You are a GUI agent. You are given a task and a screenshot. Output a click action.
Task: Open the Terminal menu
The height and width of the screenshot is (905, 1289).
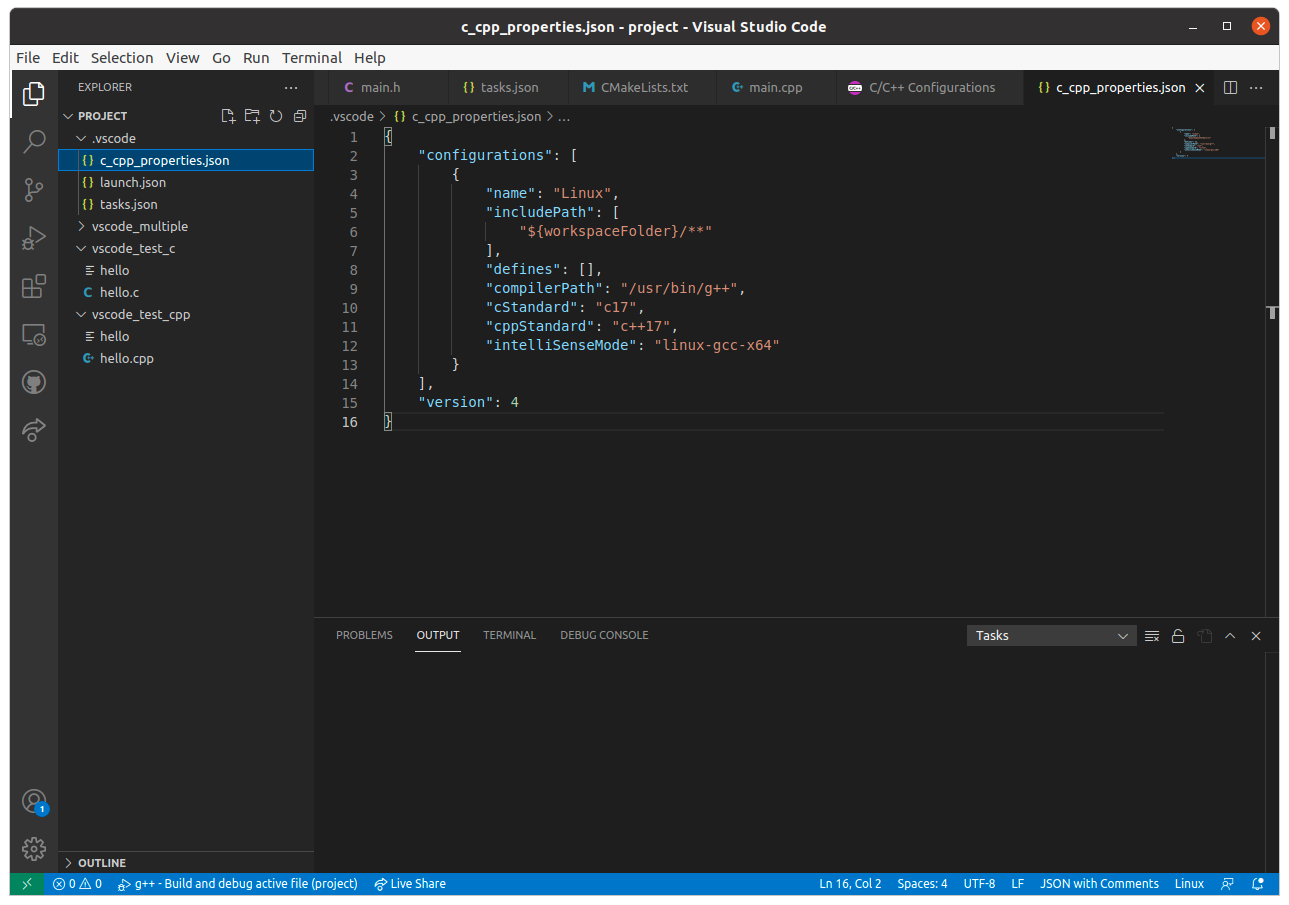point(312,58)
